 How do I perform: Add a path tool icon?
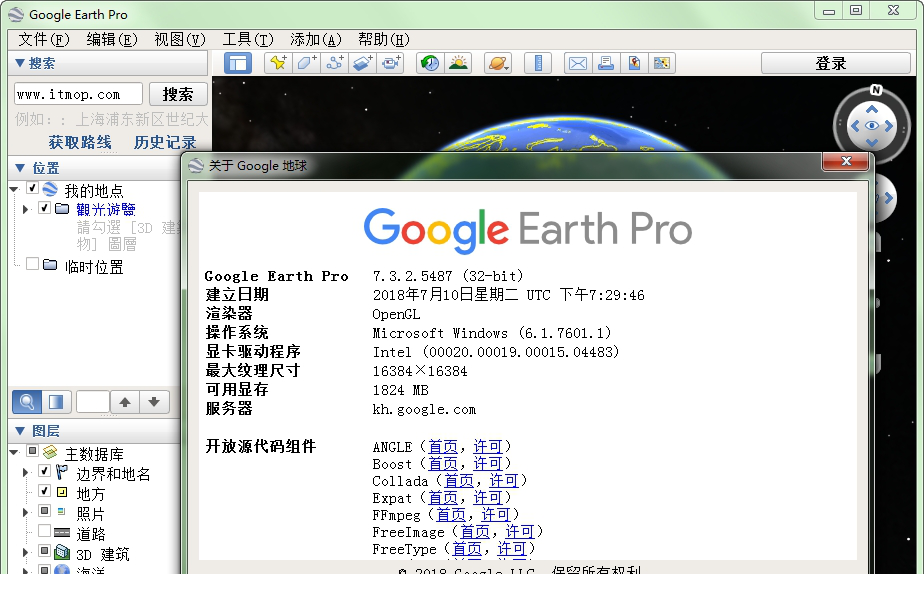[x=335, y=63]
